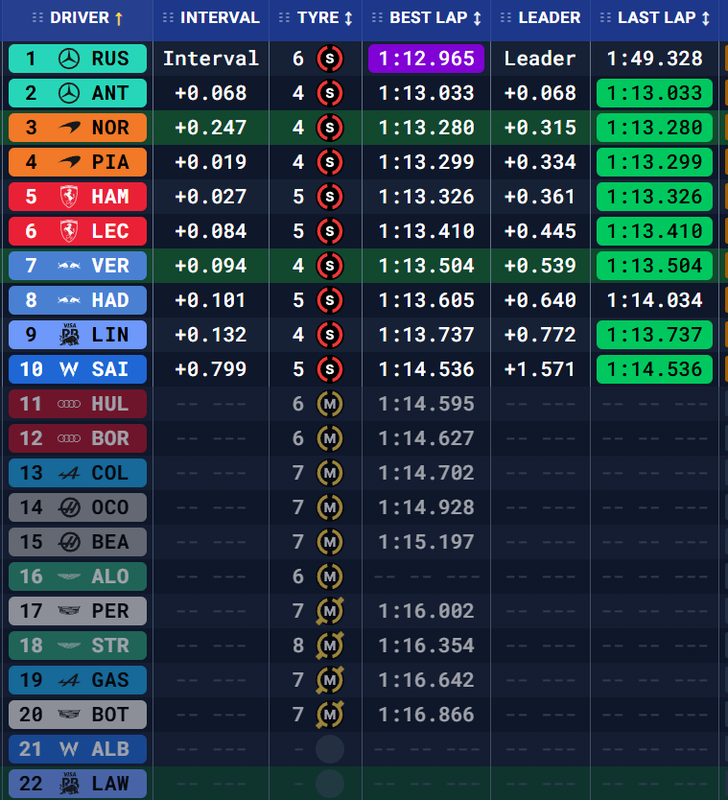Viewport: 728px width, 800px height.
Task: Click HAD's last lap 1:14.034
Action: (655, 301)
